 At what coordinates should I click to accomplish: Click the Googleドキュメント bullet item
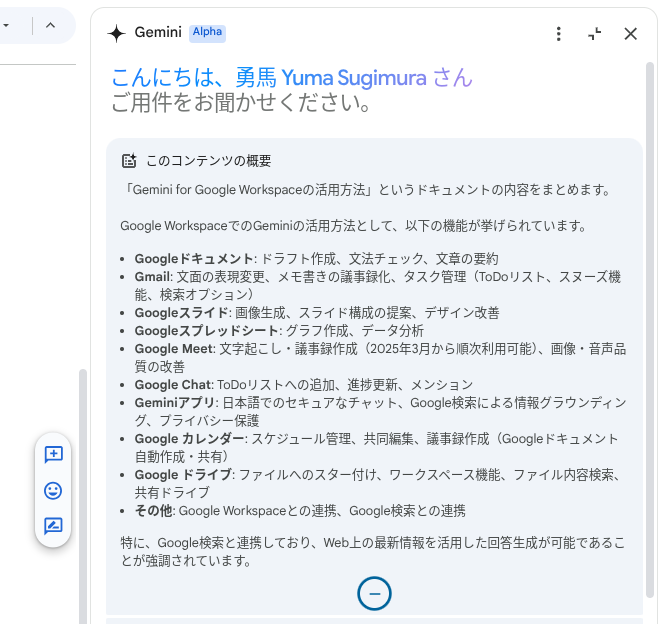tap(316, 259)
